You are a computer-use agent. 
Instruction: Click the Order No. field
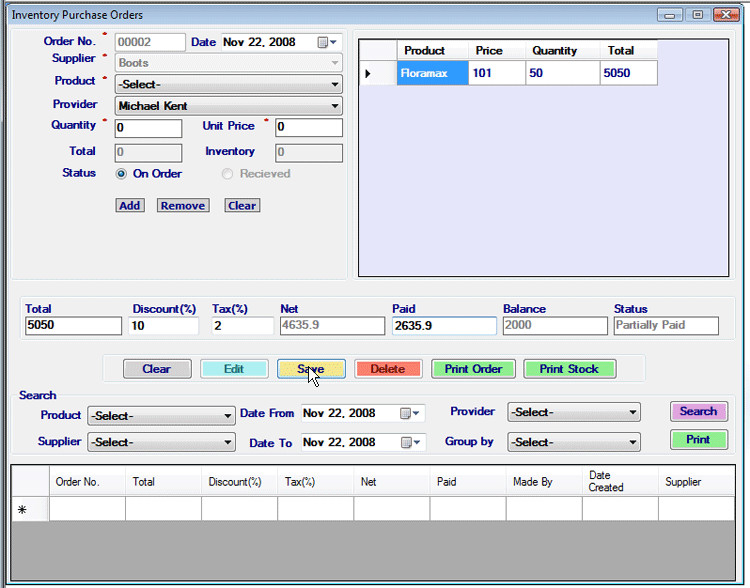[x=150, y=42]
